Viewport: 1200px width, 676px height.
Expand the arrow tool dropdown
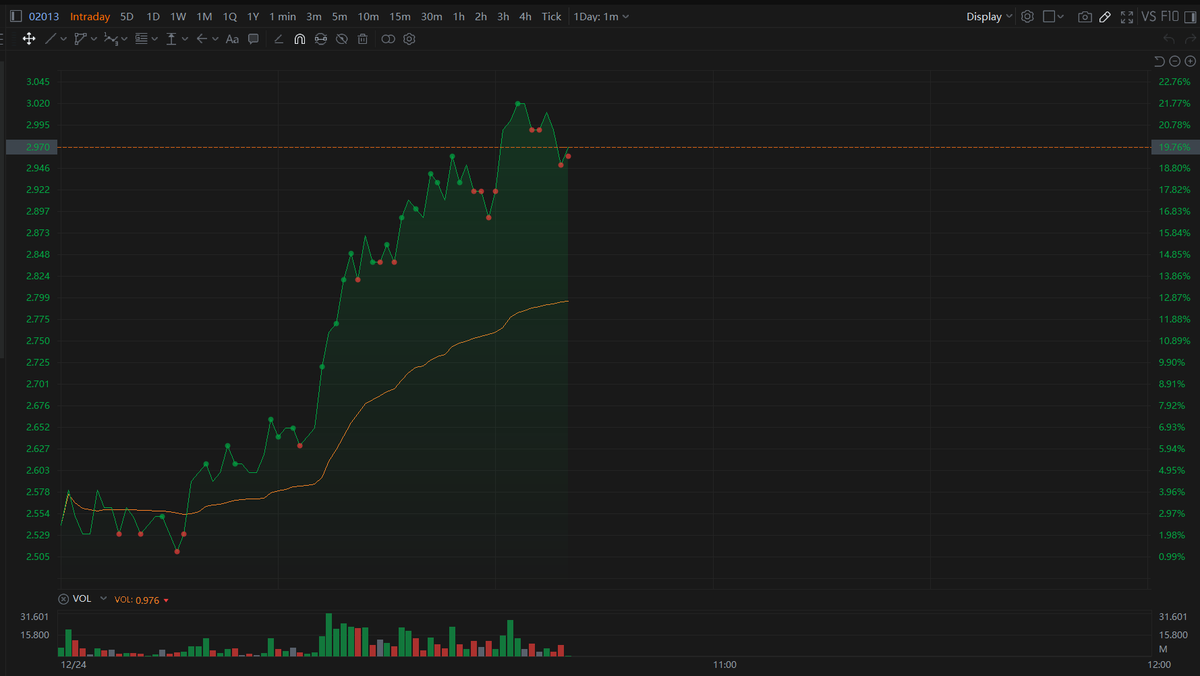coord(214,39)
